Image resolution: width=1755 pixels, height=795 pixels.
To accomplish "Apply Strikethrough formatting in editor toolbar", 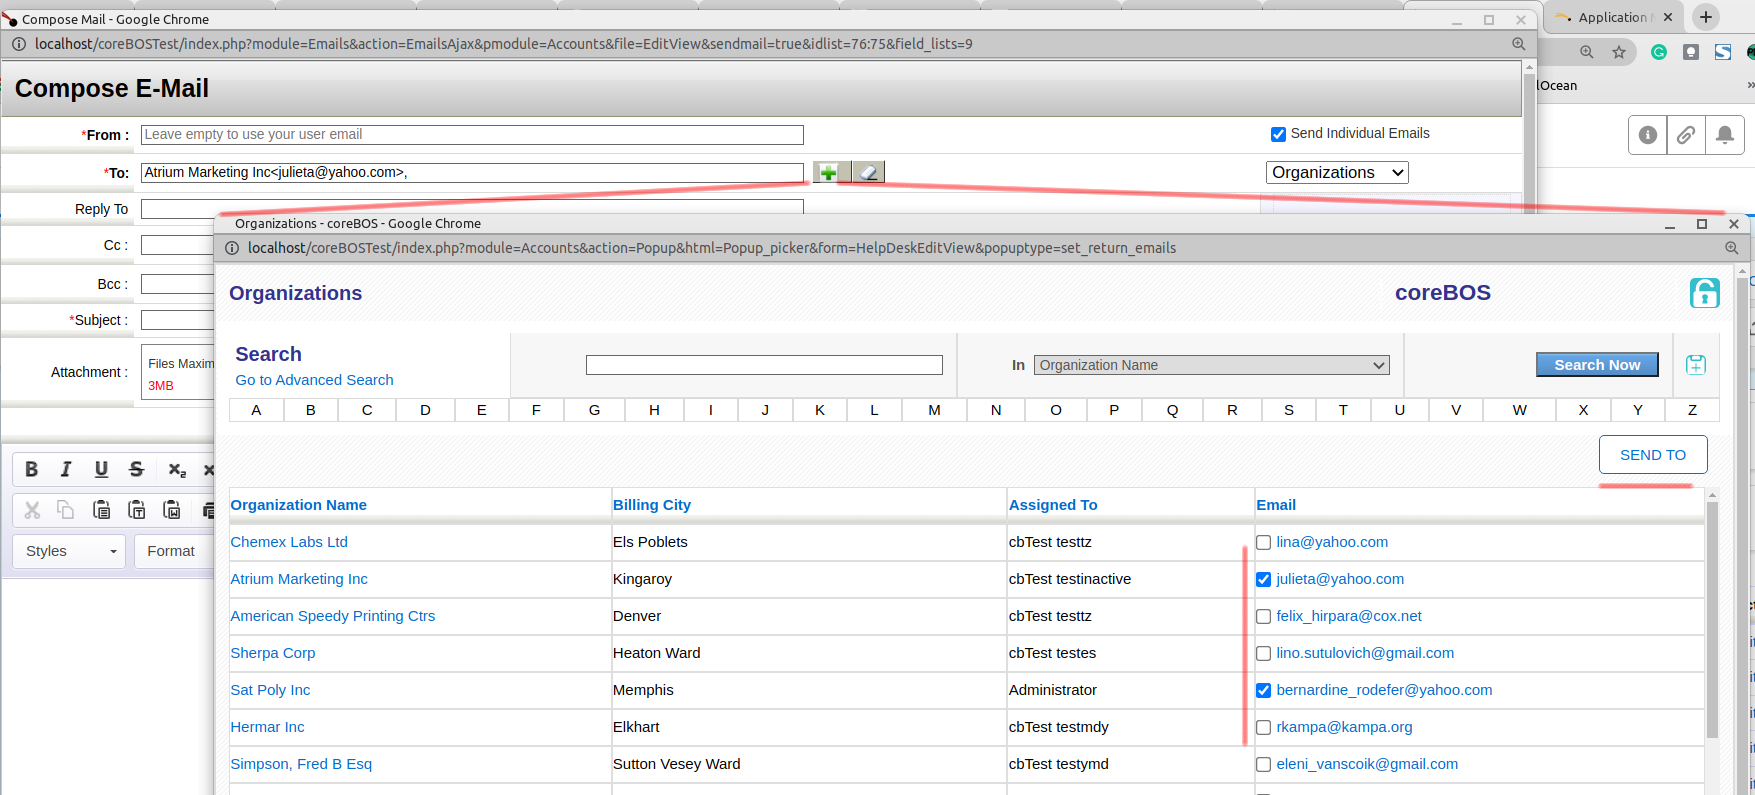I will (136, 469).
